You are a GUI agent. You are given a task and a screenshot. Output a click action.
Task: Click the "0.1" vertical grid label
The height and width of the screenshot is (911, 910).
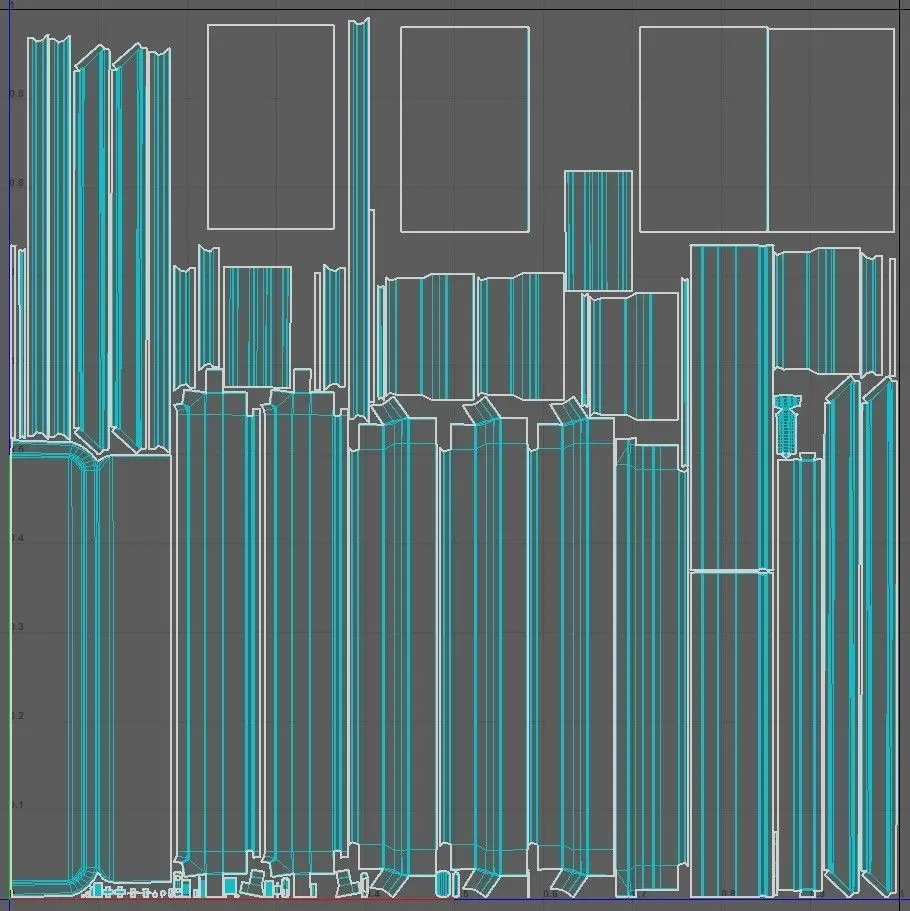point(17,805)
